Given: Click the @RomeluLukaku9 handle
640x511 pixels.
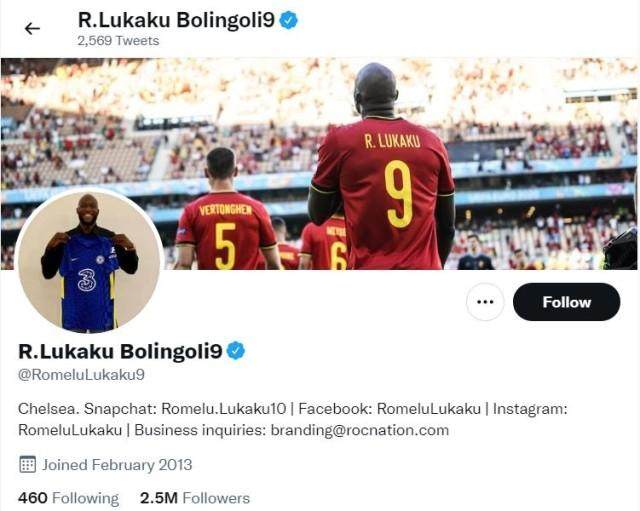Looking at the screenshot, I should point(82,375).
